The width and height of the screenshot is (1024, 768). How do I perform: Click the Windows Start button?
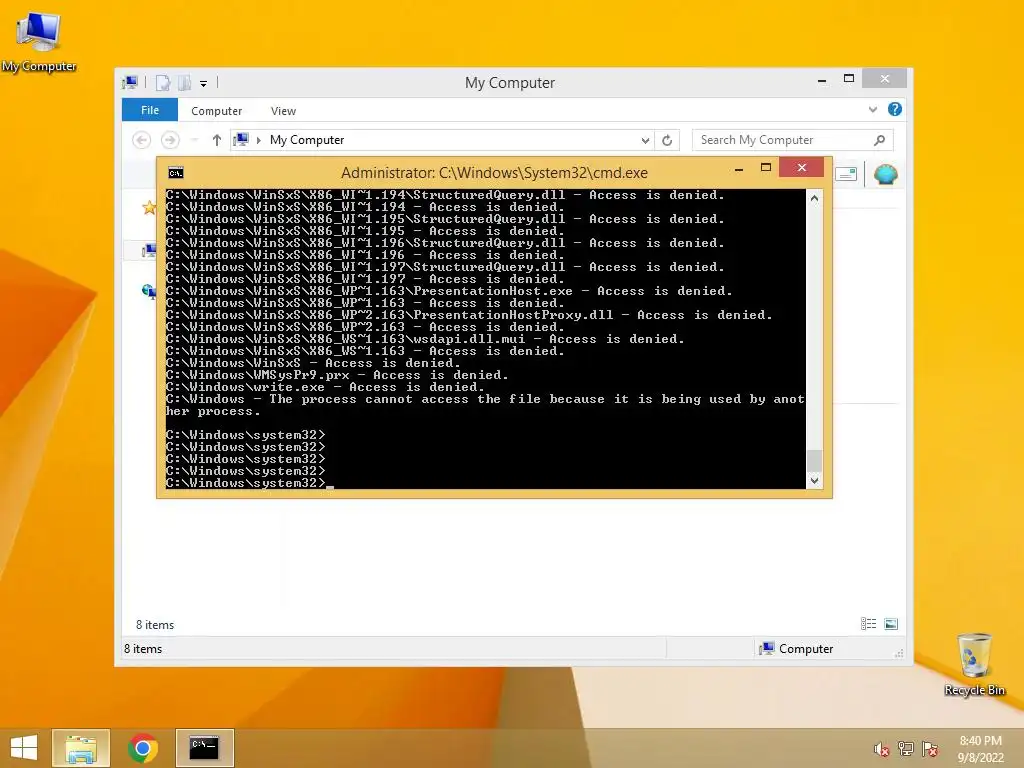click(x=24, y=748)
